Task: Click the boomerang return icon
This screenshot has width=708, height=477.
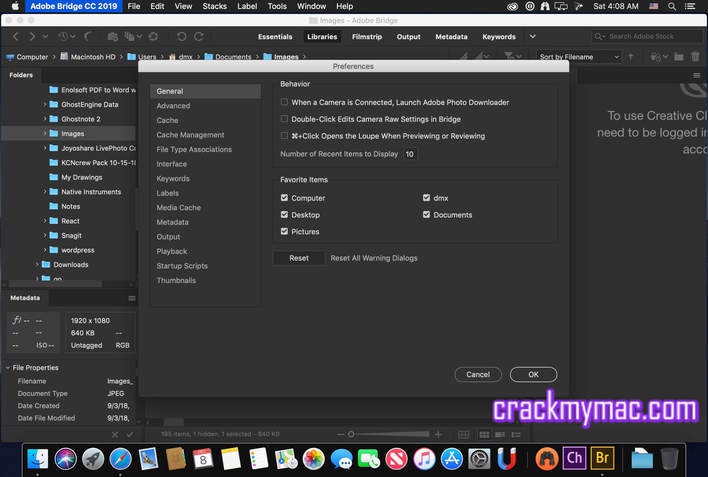Action: [x=88, y=37]
